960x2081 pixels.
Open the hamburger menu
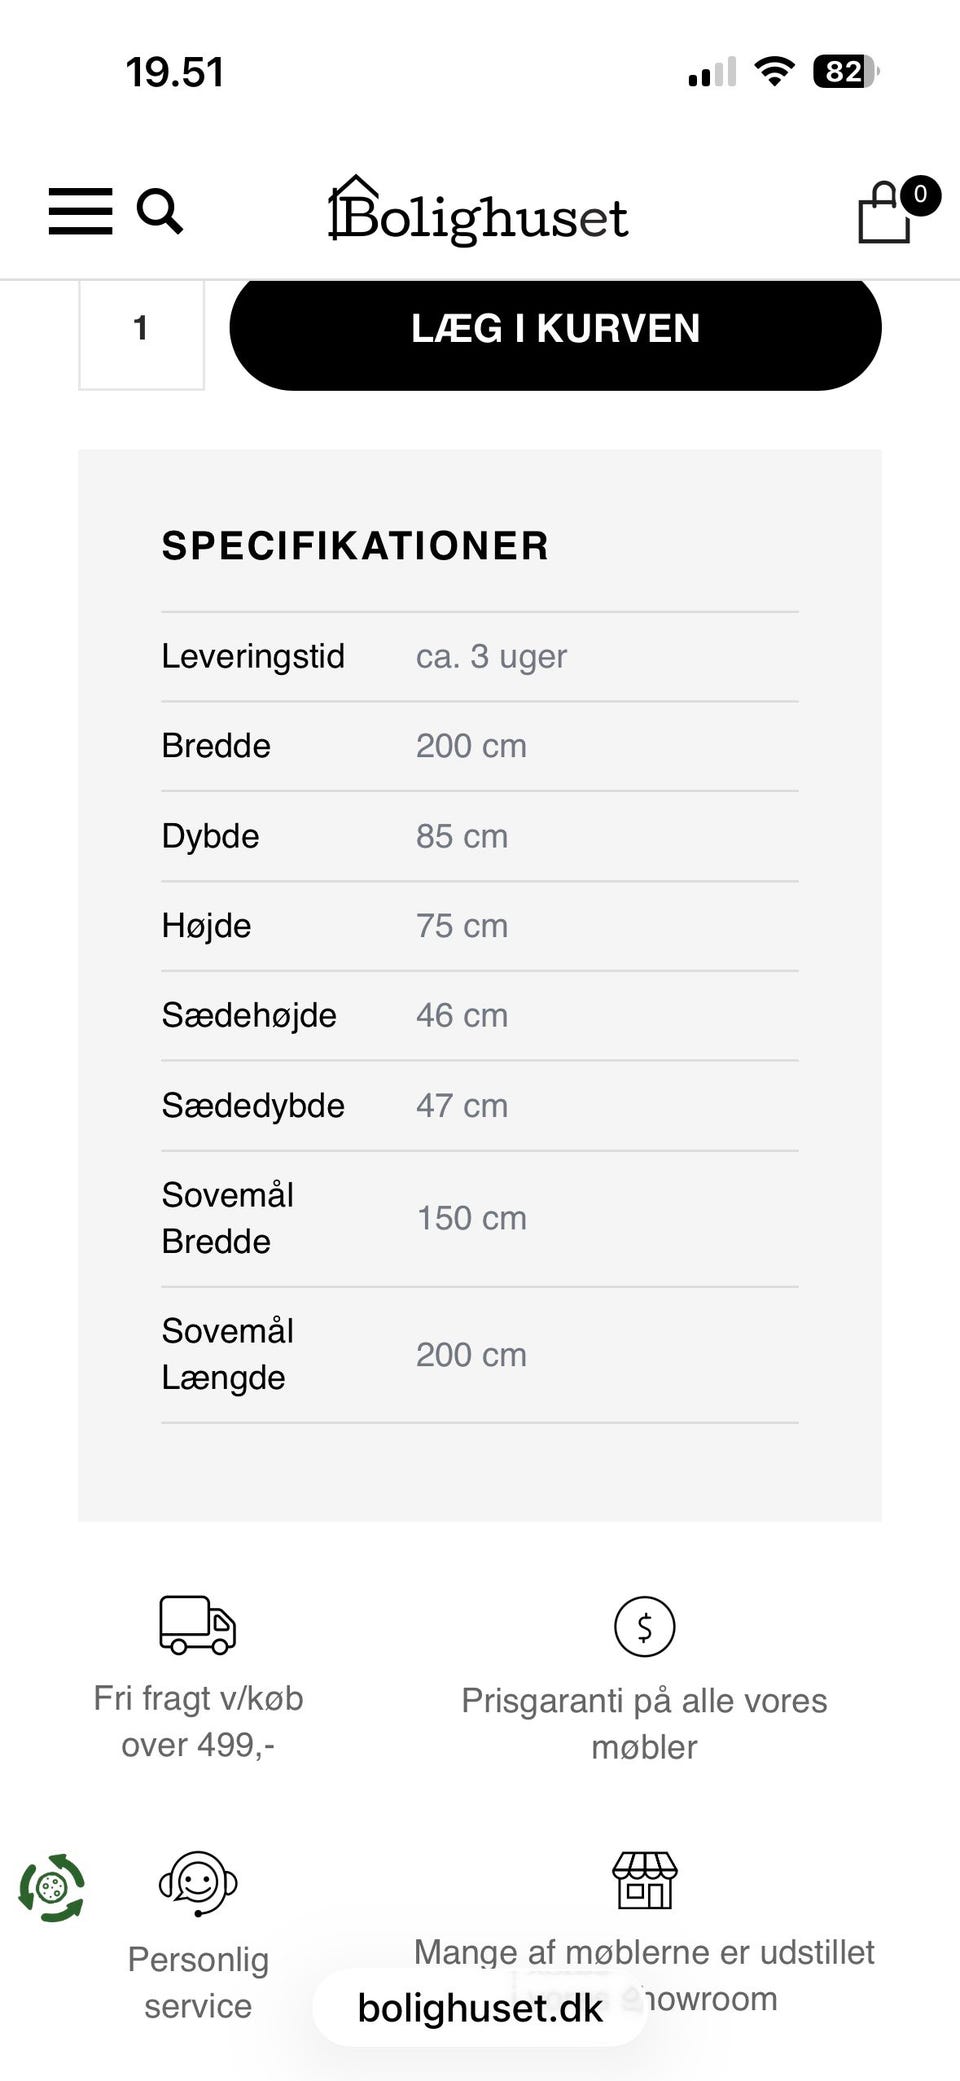pos(80,211)
